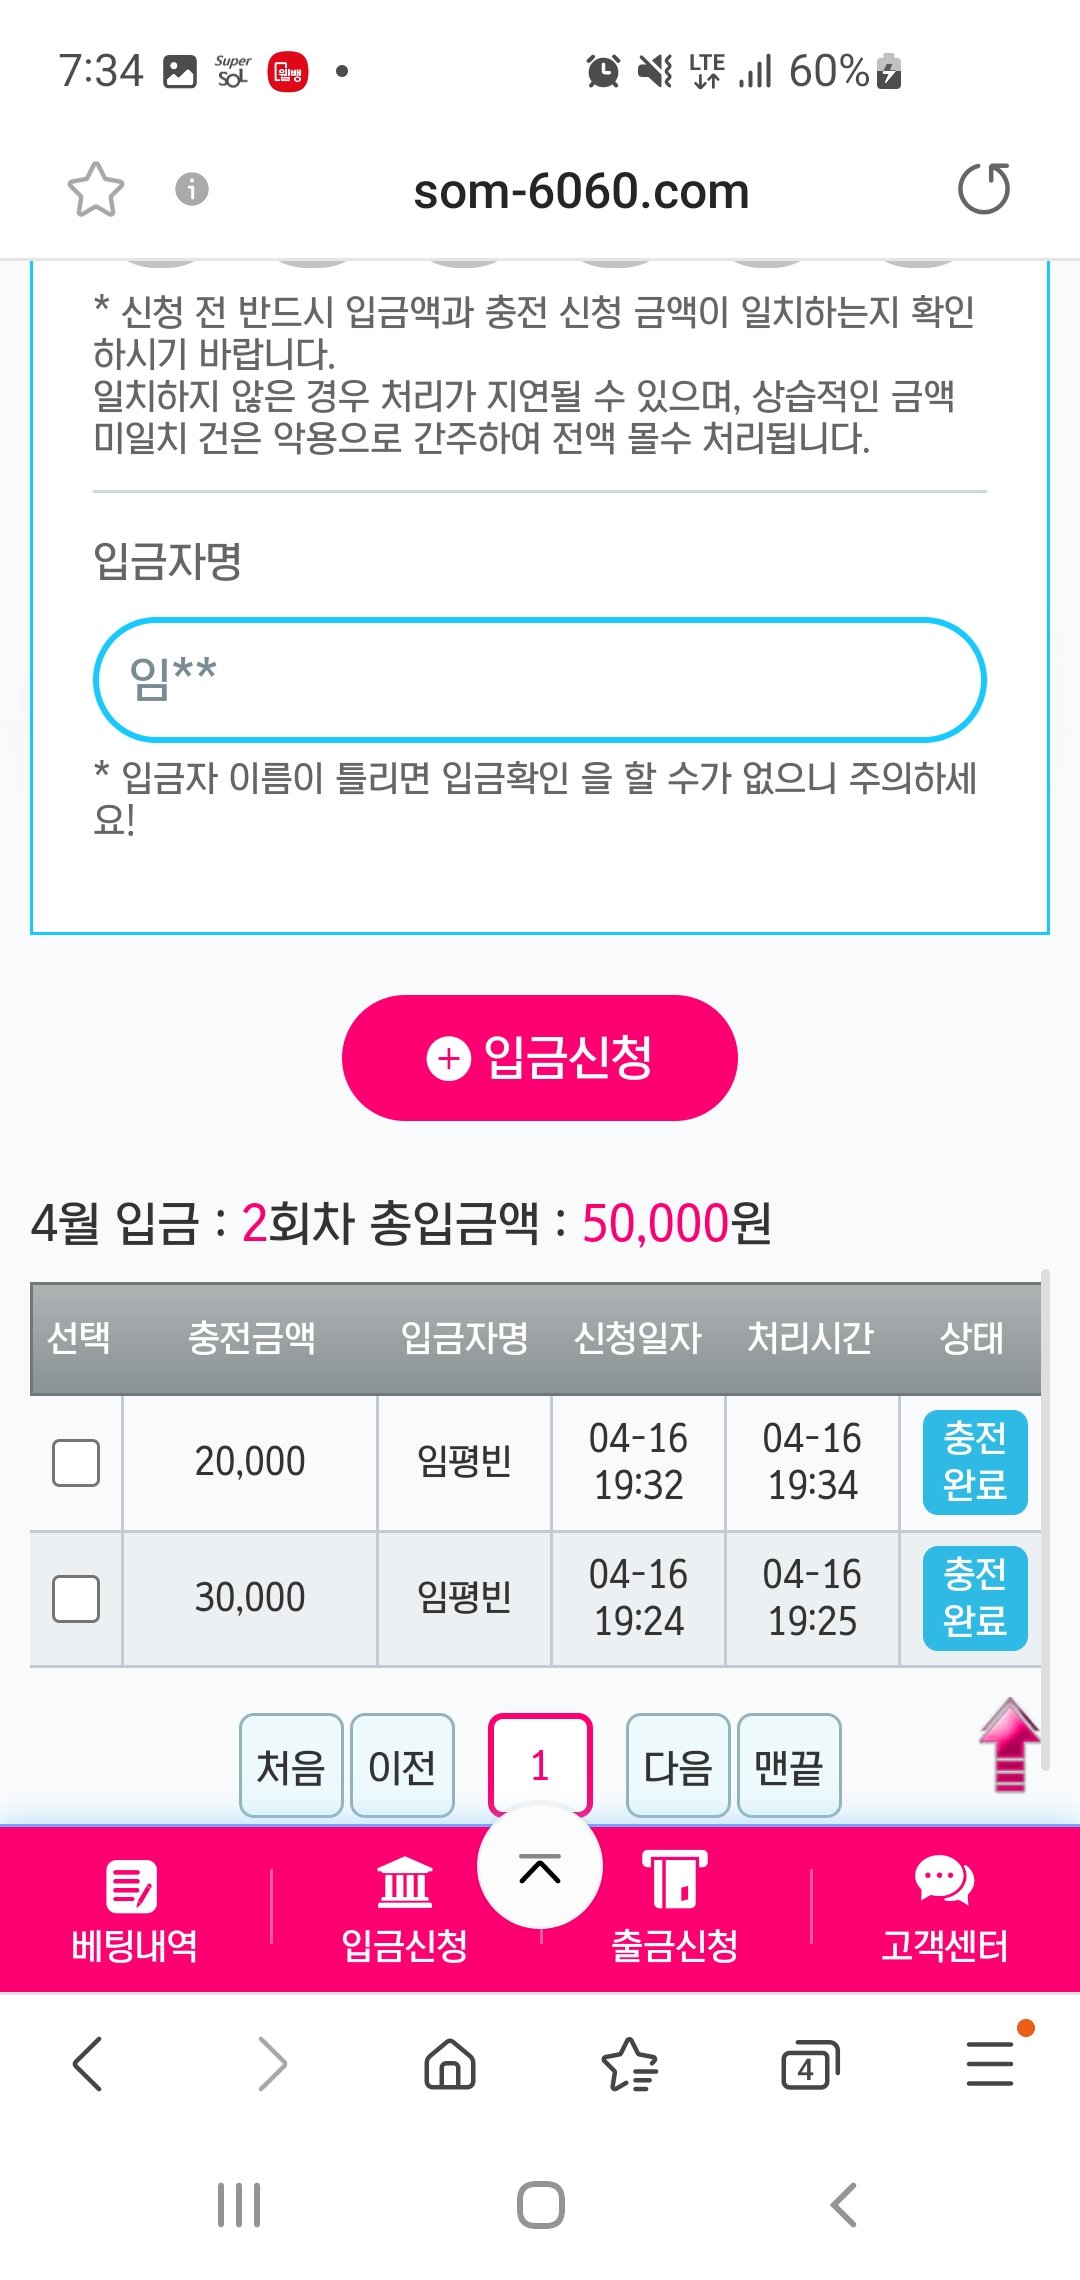Expand the bottom menu up chevron
The image size is (1080, 2280).
tap(540, 1868)
